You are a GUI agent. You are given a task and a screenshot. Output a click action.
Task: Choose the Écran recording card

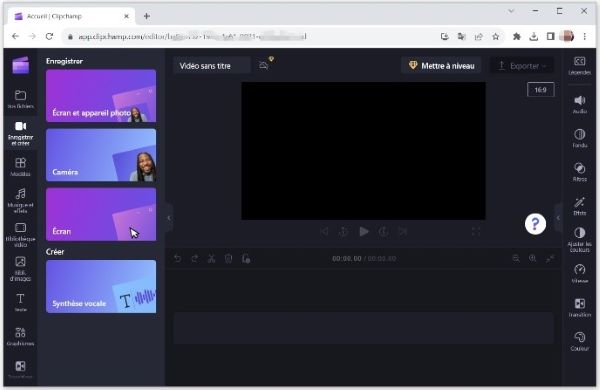101,214
